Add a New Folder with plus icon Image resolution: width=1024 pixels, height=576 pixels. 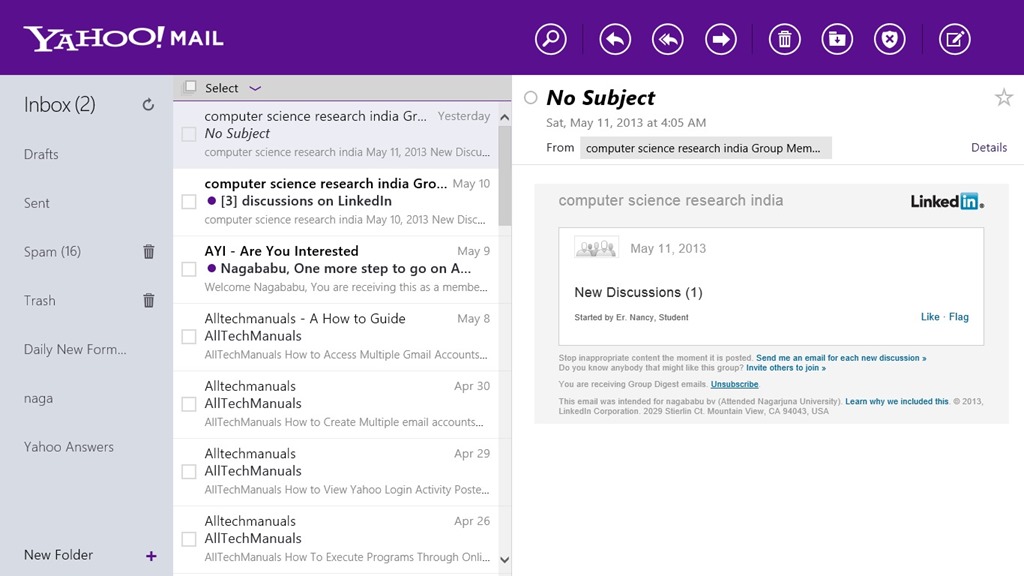click(x=151, y=556)
